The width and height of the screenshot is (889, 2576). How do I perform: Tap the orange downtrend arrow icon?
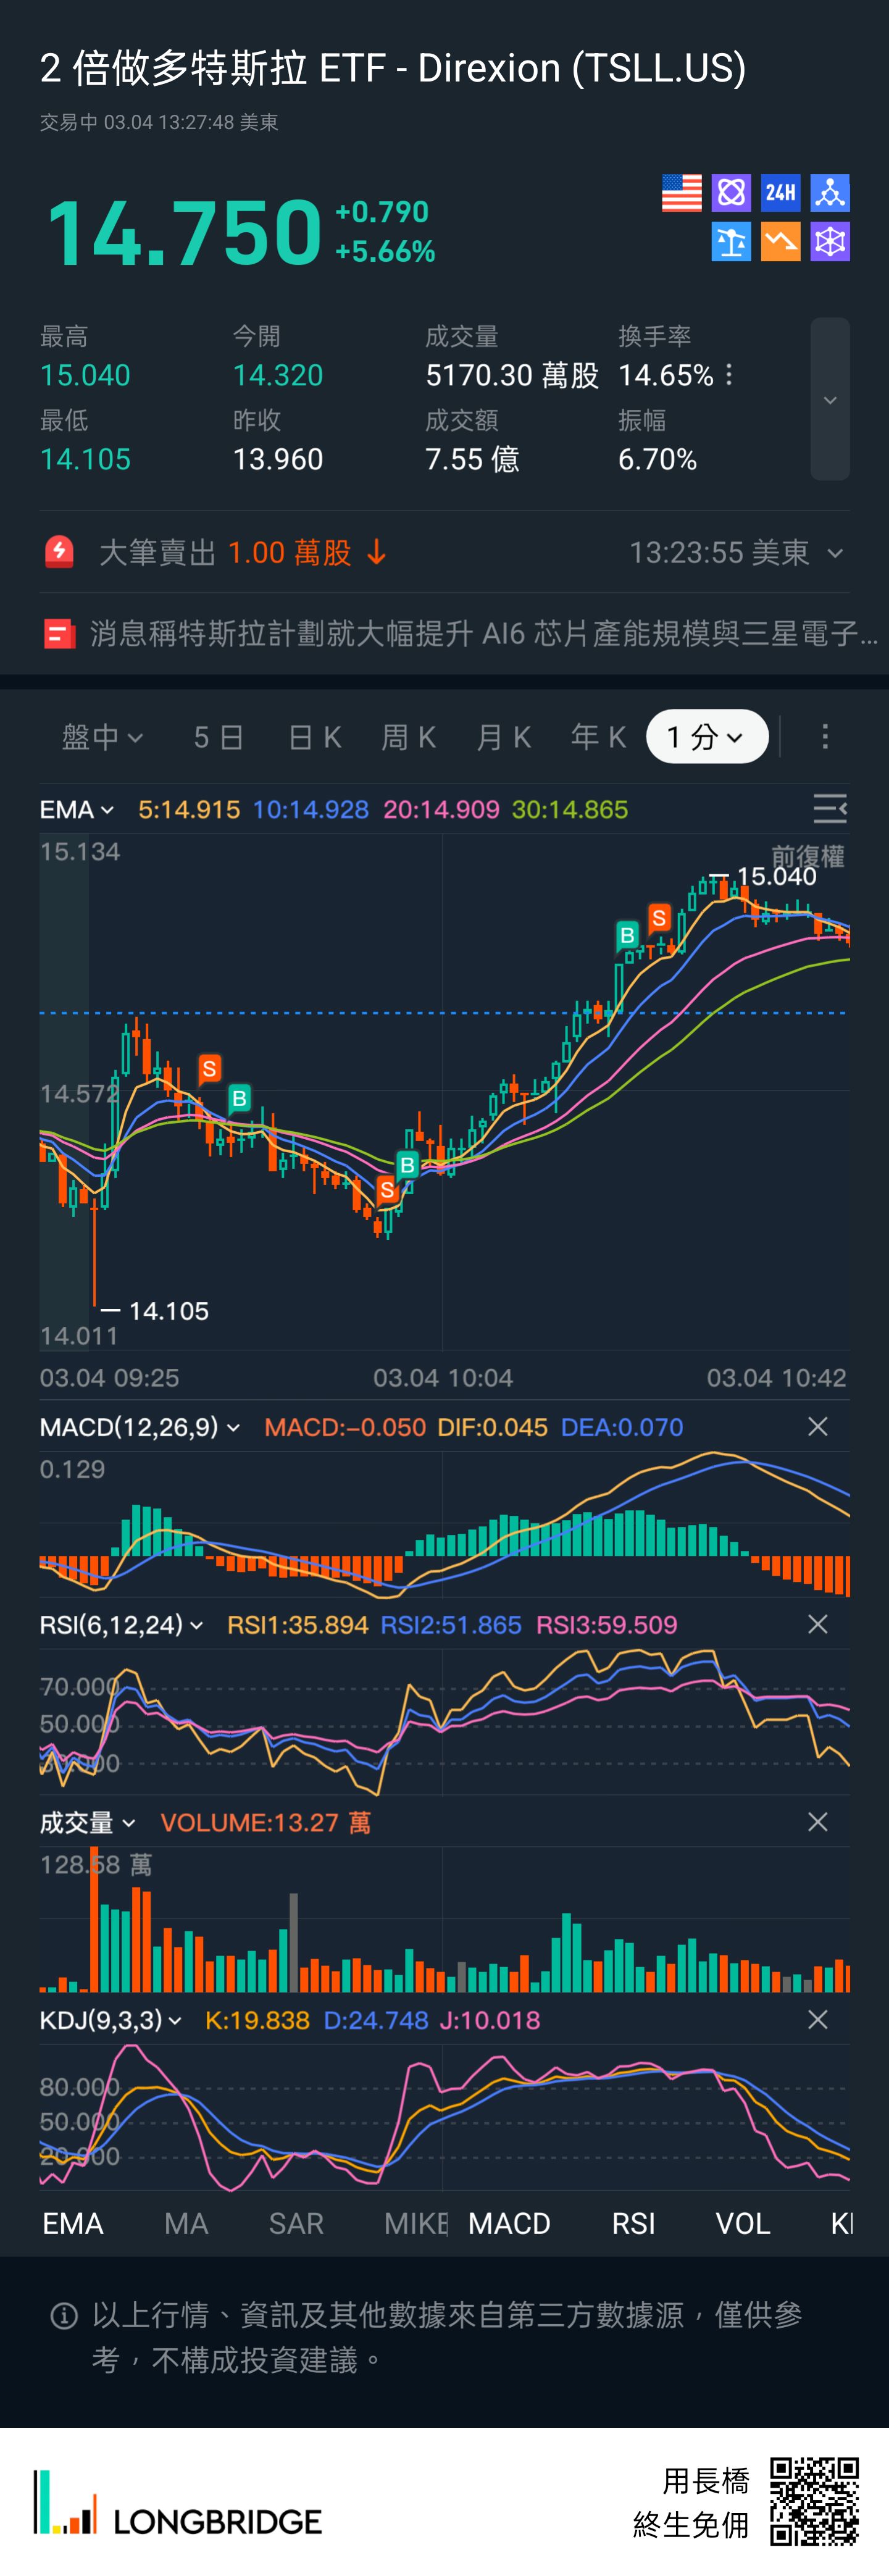(780, 242)
